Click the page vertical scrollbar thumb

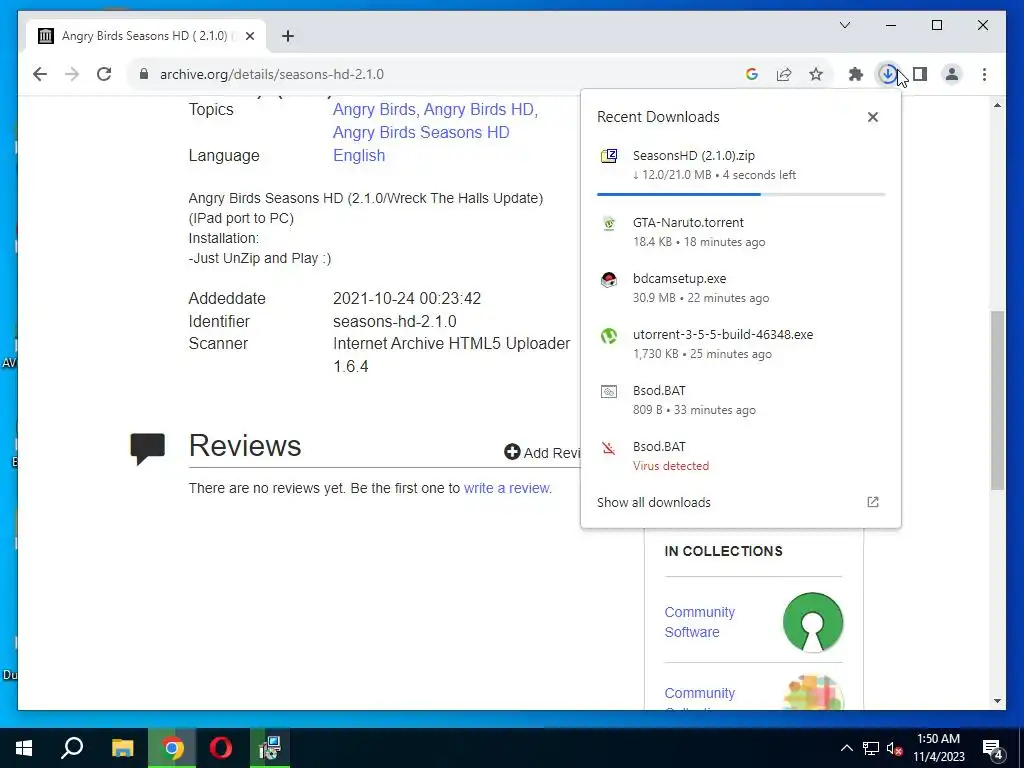coord(997,400)
